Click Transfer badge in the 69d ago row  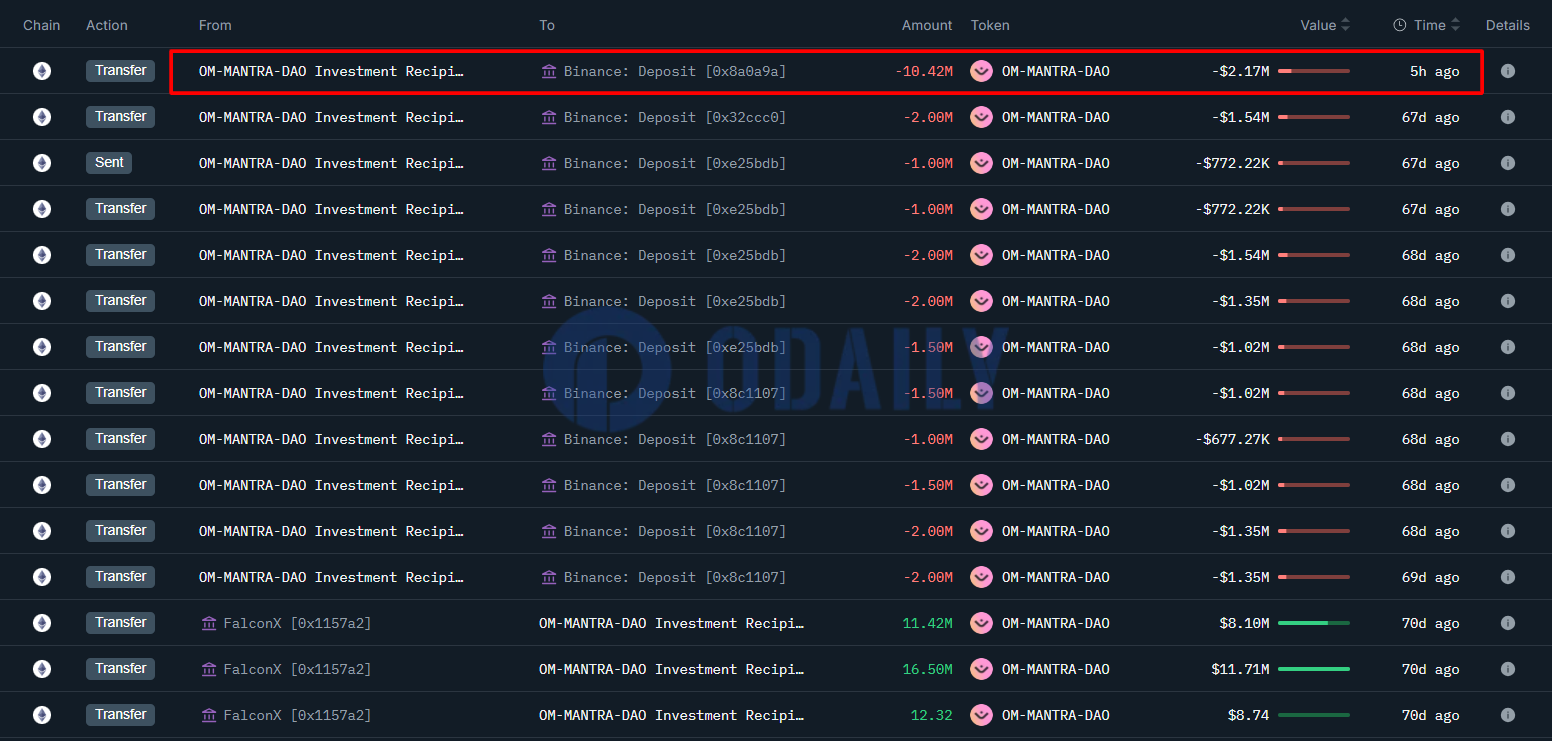coord(121,577)
